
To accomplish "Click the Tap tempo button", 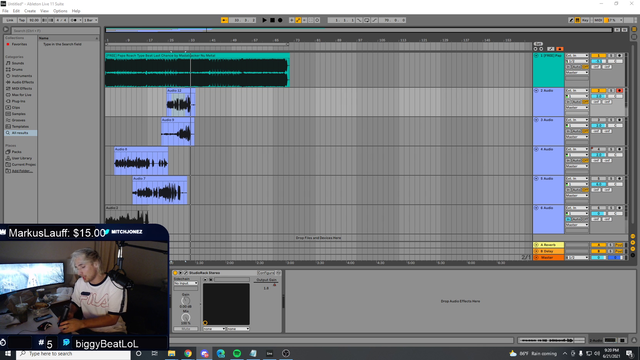I will click(22, 20).
